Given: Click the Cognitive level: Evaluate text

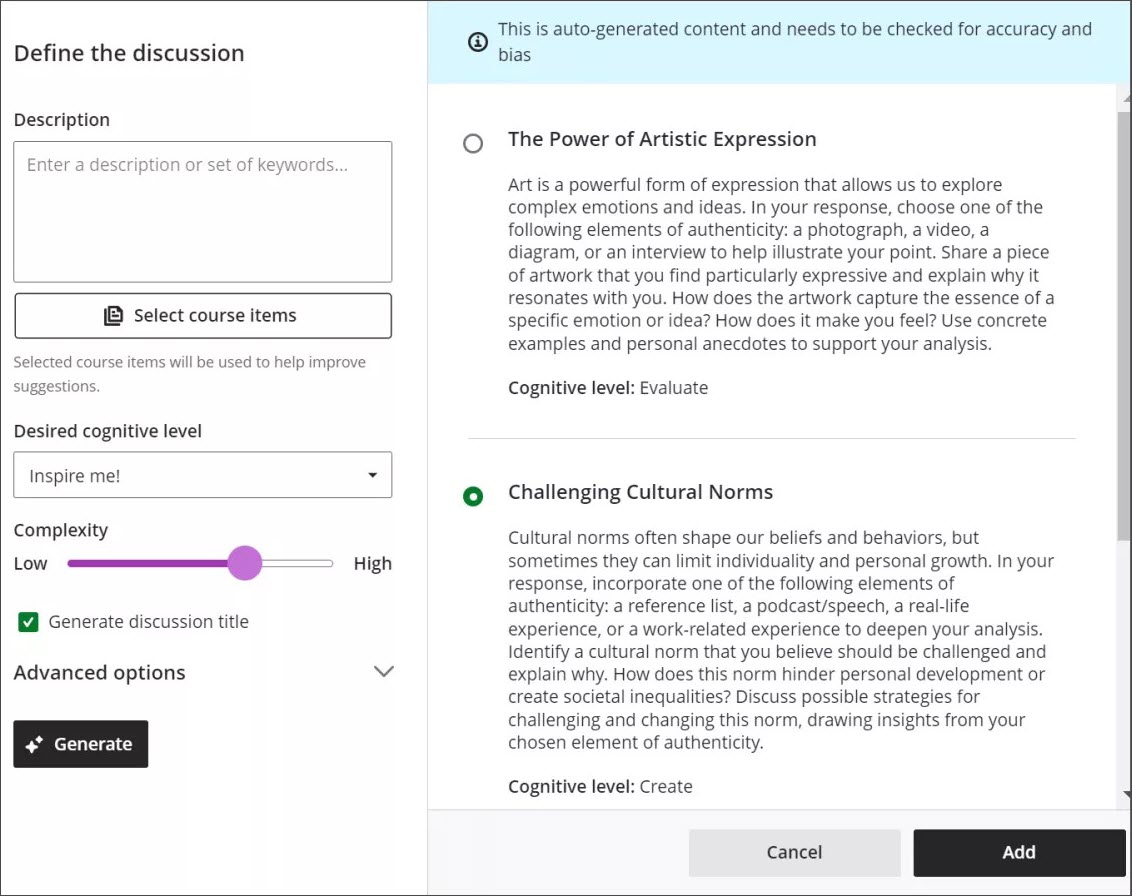Looking at the screenshot, I should click(608, 388).
